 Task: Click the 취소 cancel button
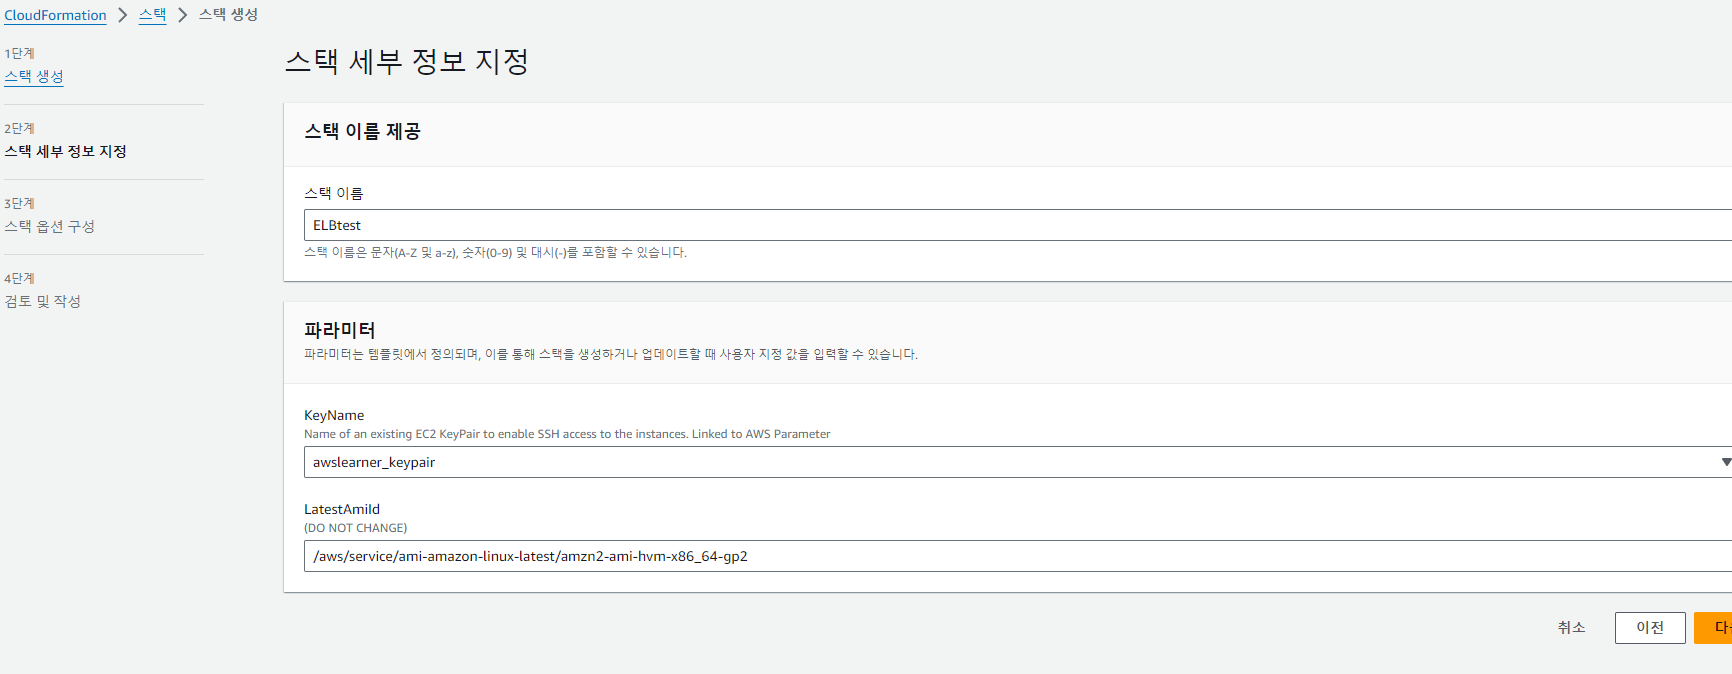pos(1571,627)
